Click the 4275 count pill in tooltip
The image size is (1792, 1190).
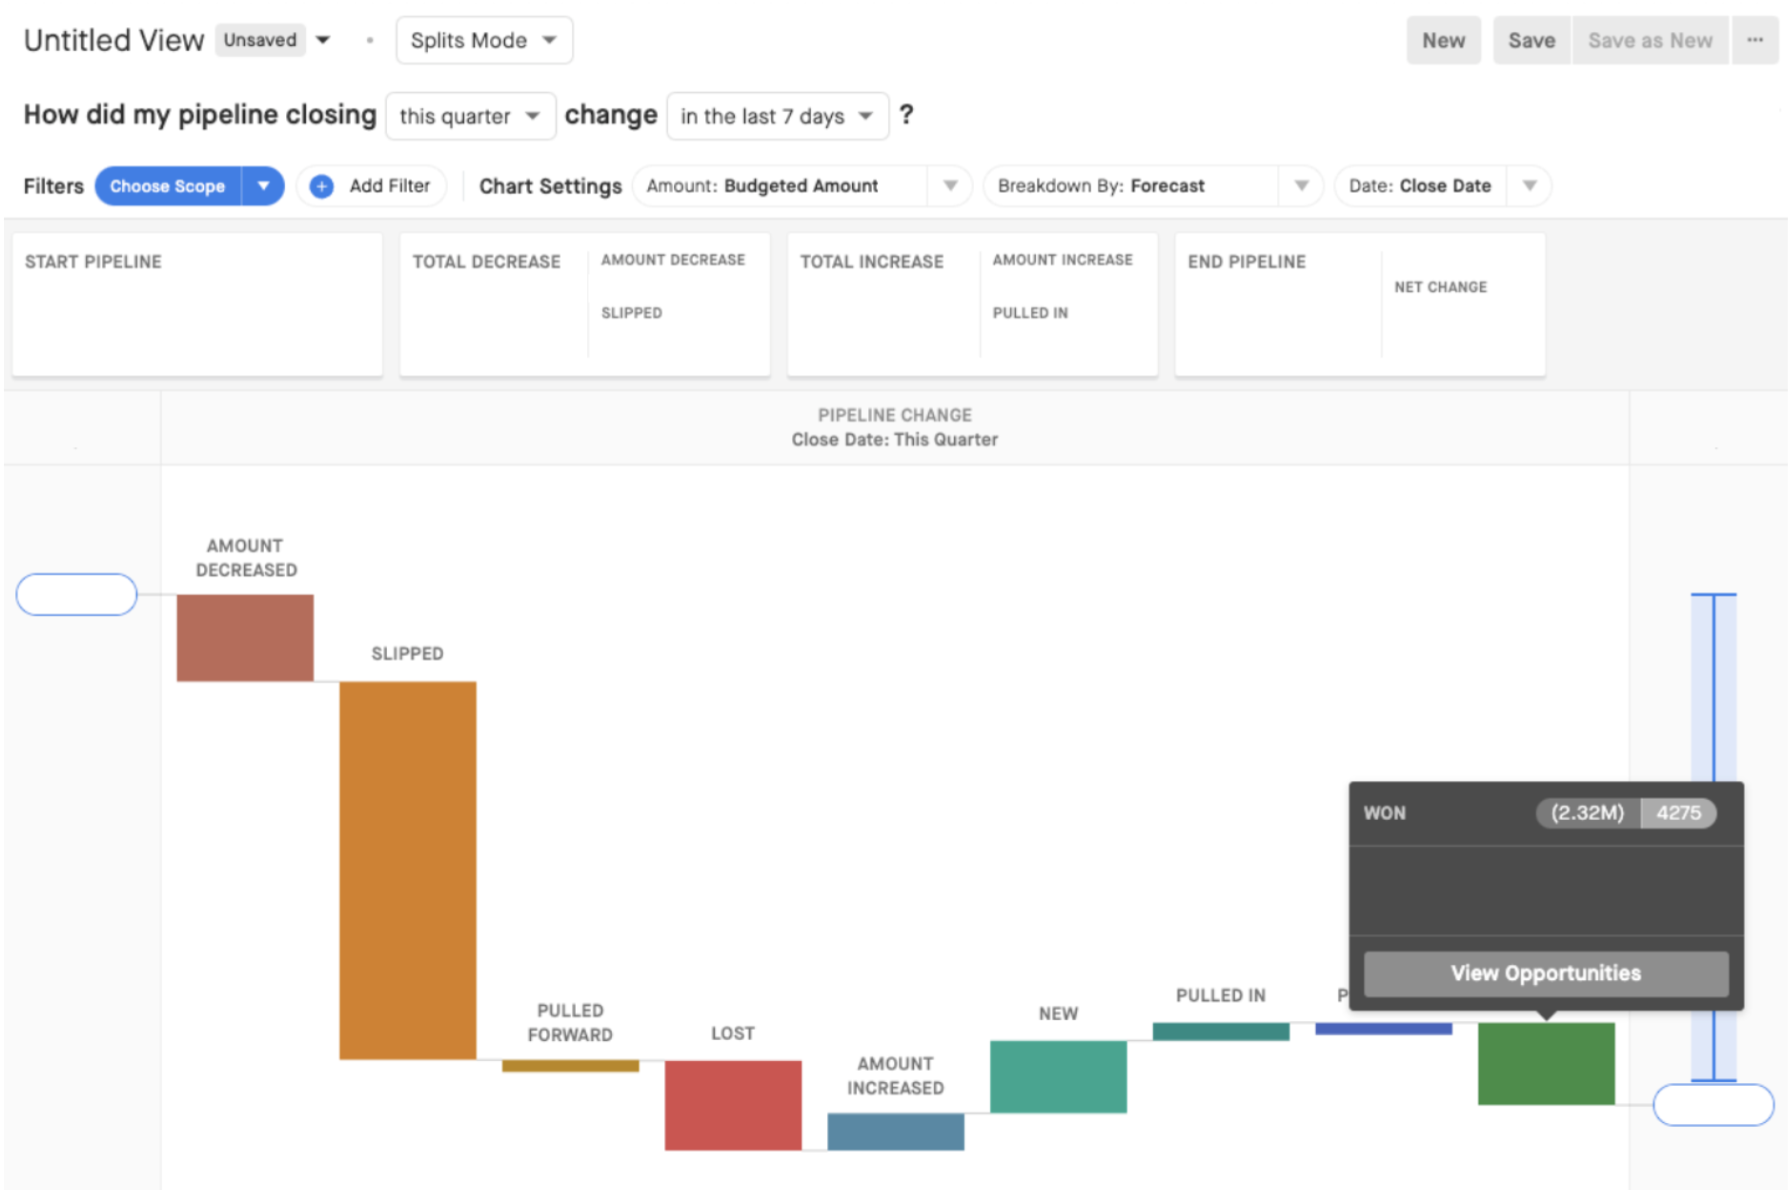[1678, 813]
